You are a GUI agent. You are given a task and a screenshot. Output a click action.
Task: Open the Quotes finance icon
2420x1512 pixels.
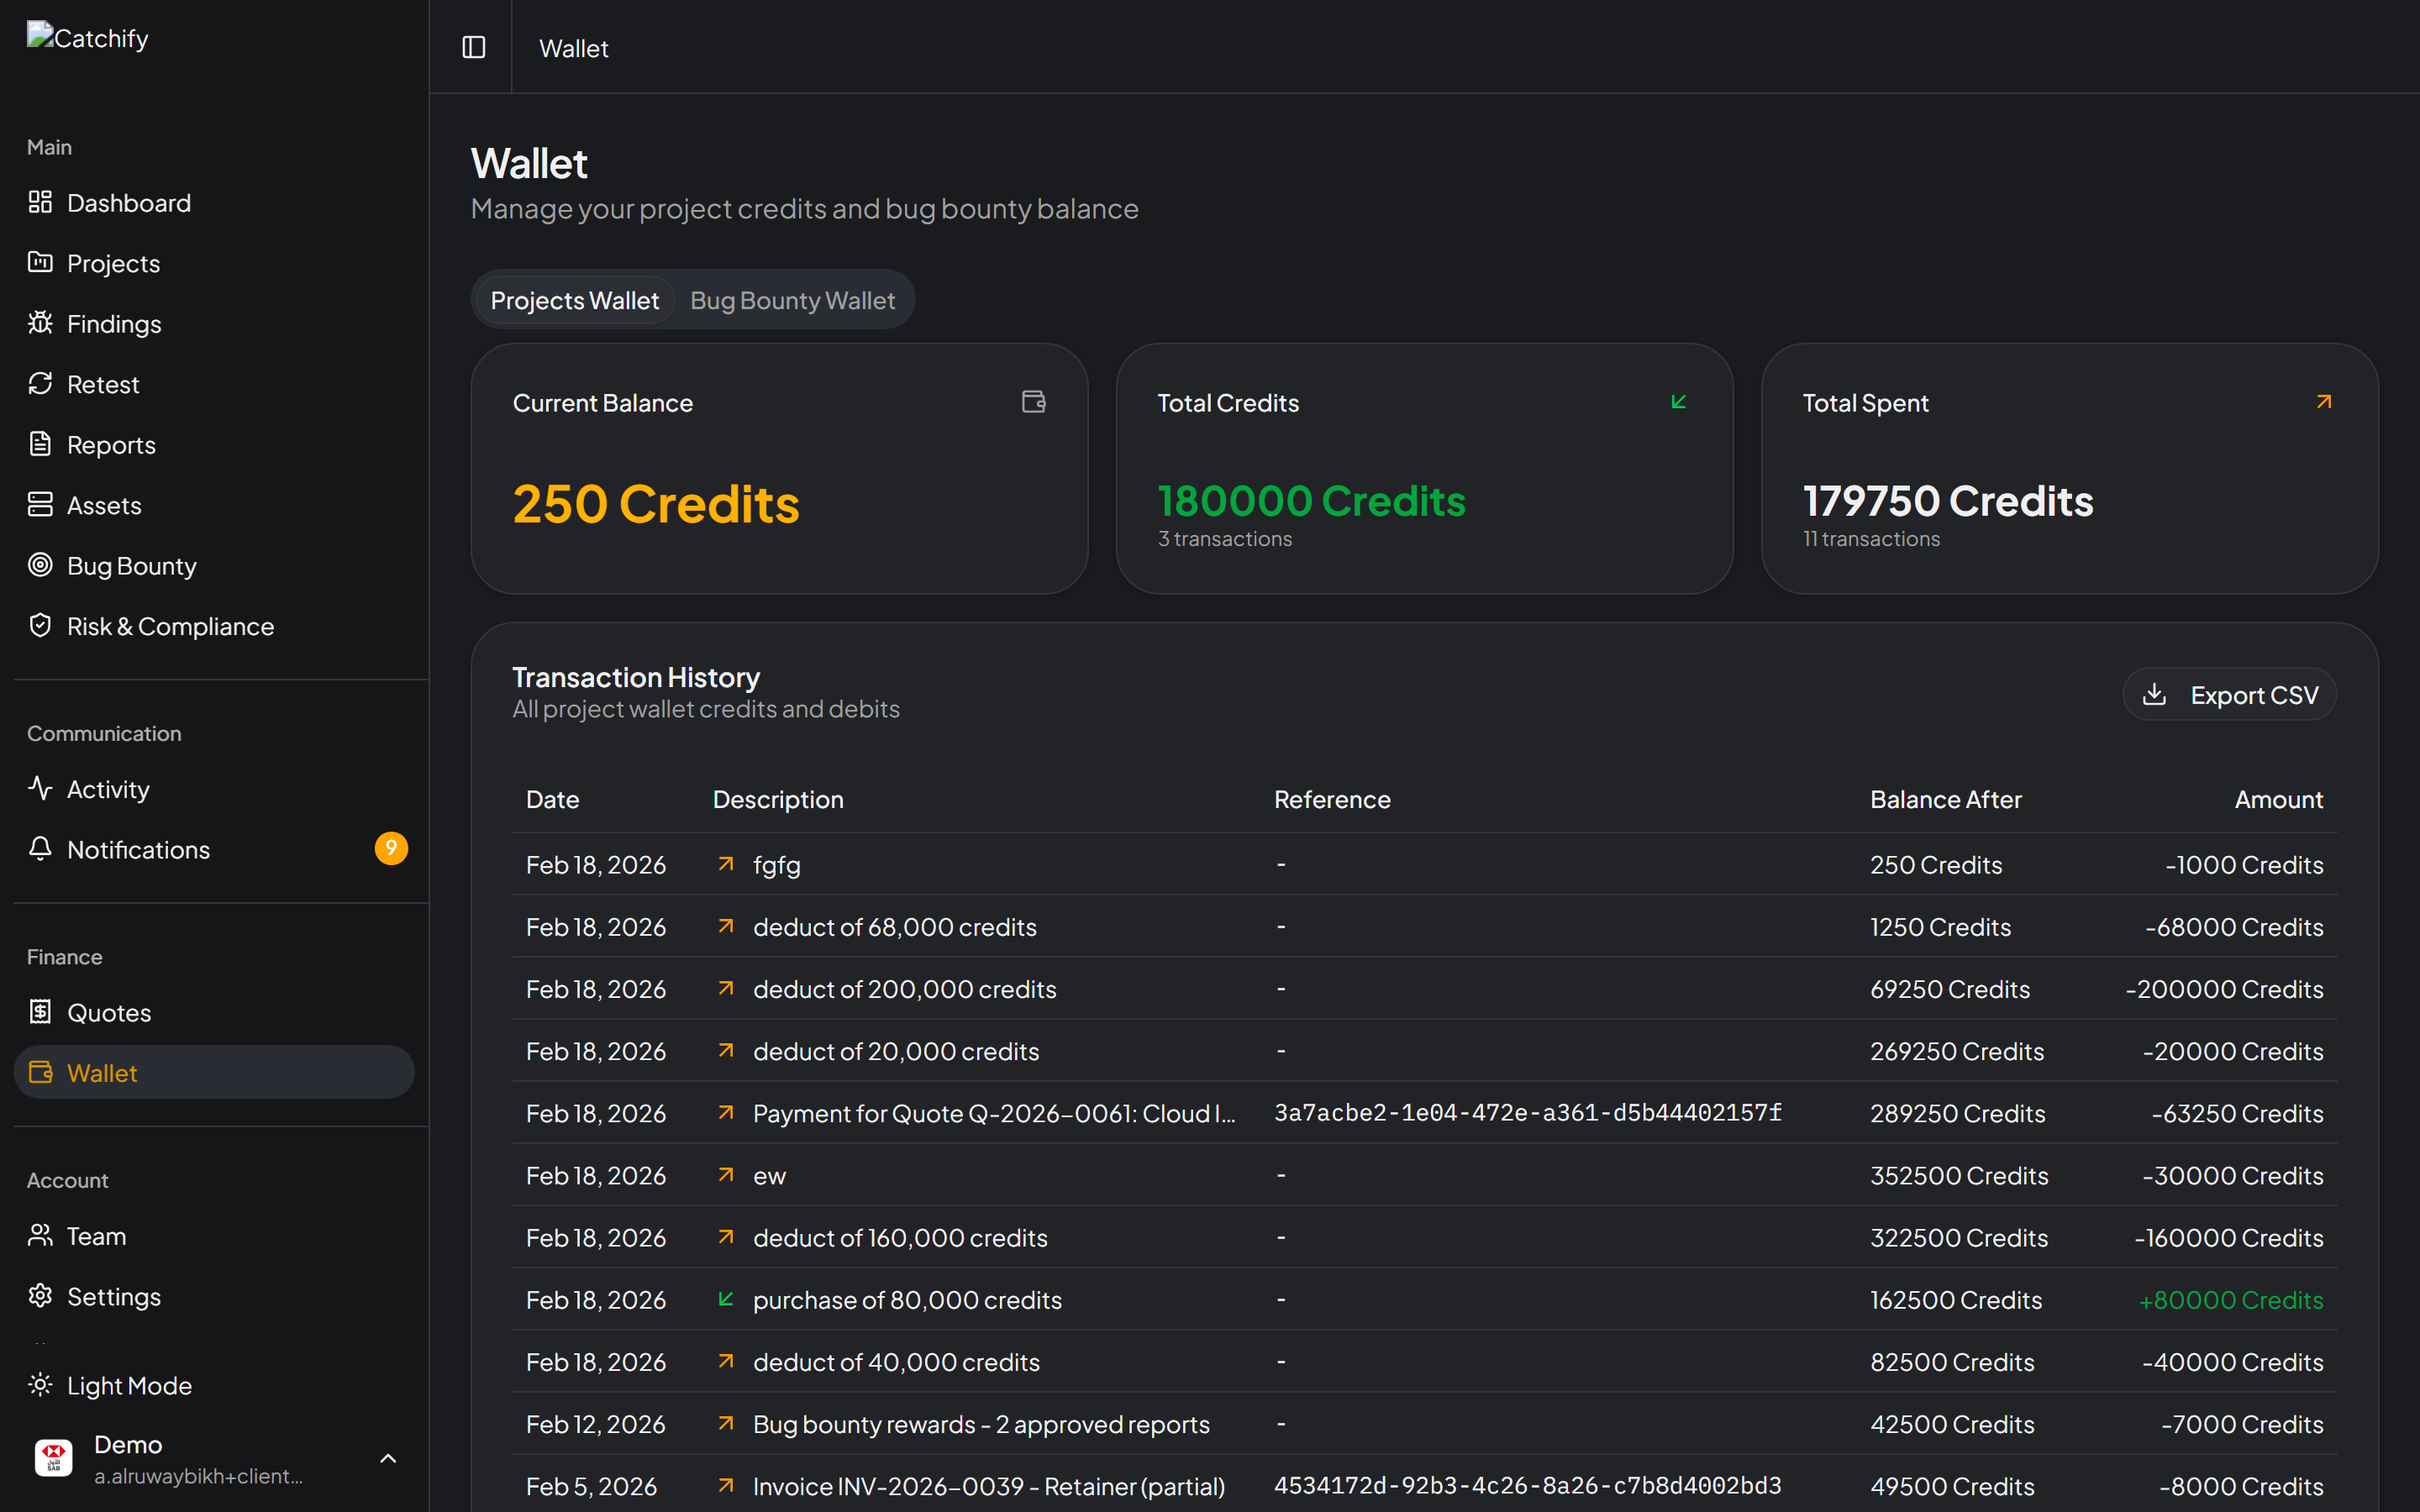coord(40,1012)
